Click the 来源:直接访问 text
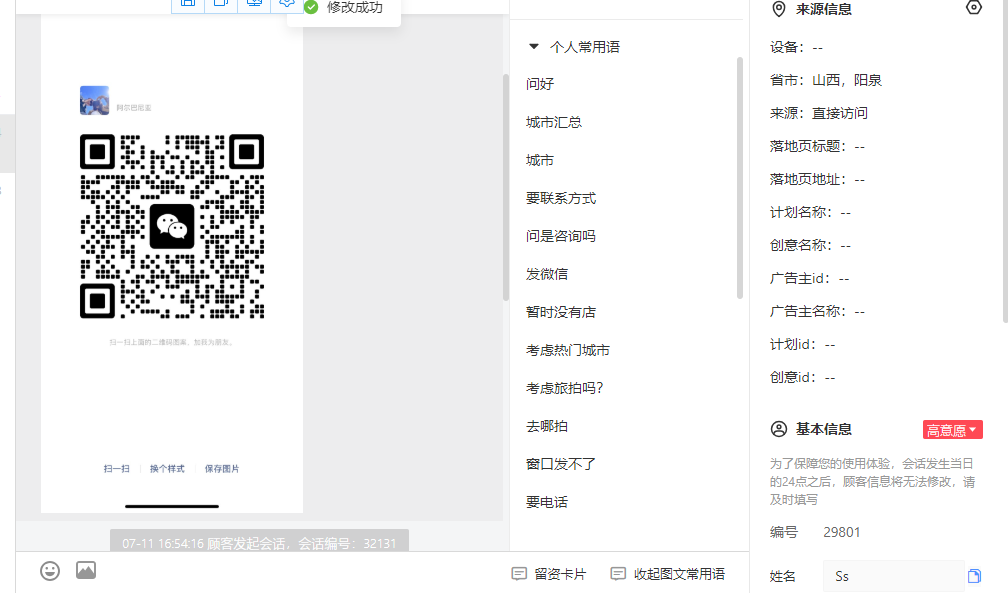The height and width of the screenshot is (593, 1008). pyautogui.click(x=819, y=113)
